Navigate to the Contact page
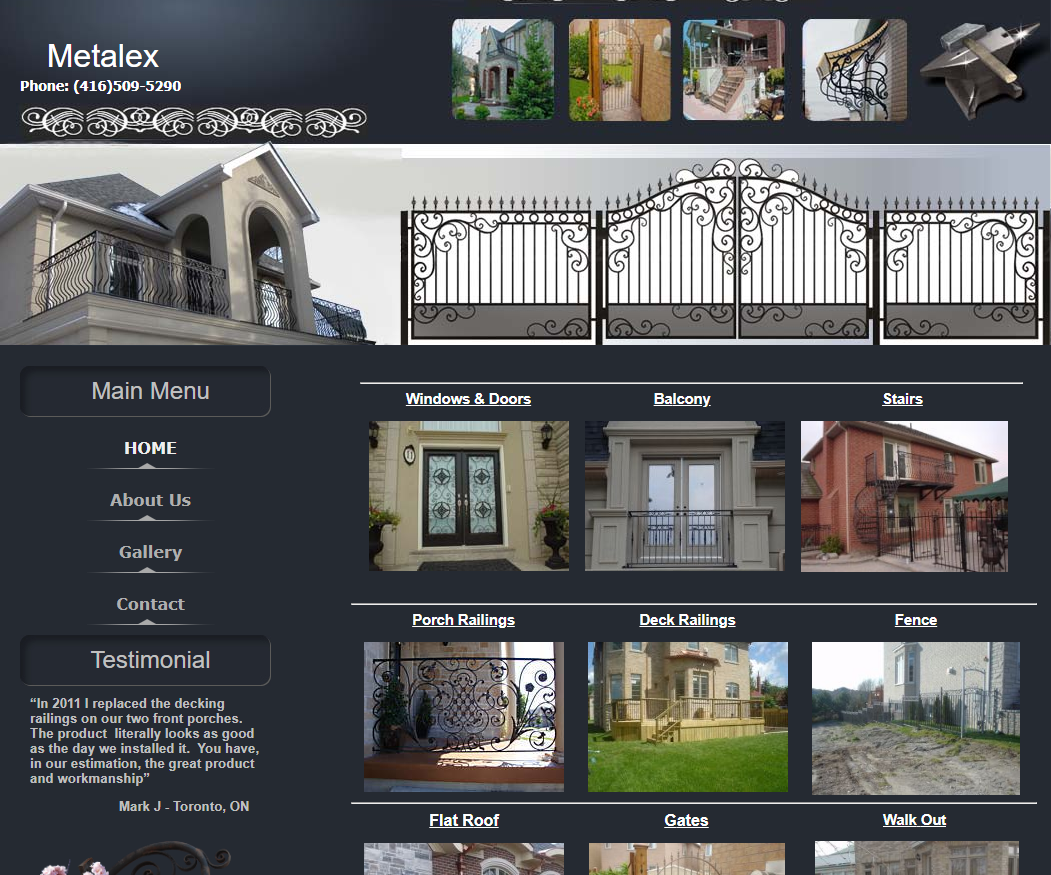Viewport: 1051px width, 875px height. coord(150,604)
